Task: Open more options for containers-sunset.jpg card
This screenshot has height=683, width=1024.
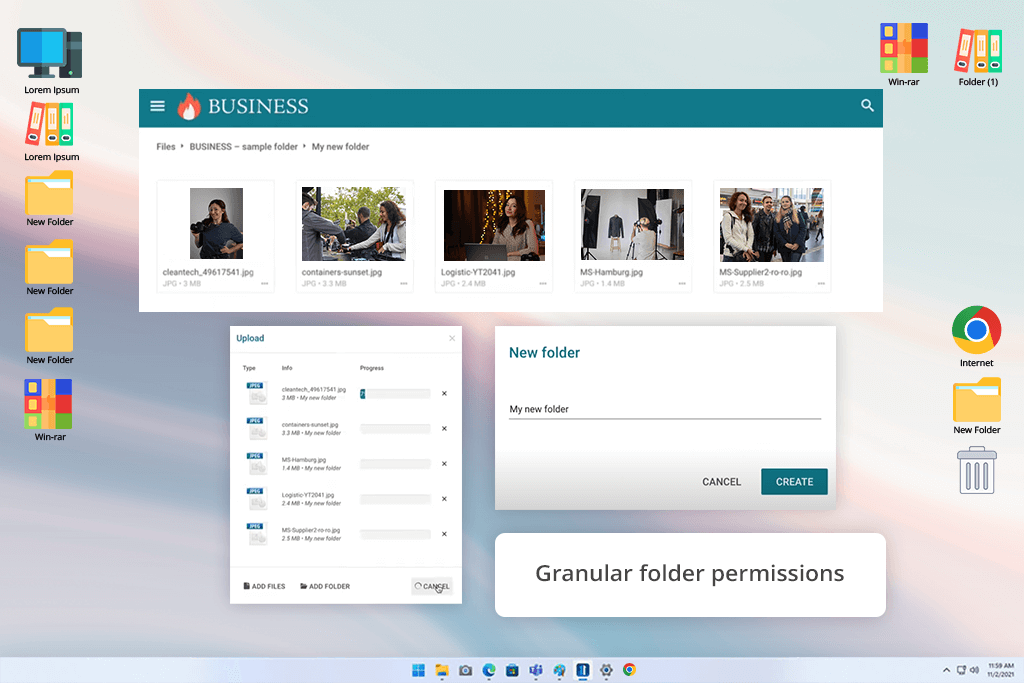Action: [x=404, y=283]
